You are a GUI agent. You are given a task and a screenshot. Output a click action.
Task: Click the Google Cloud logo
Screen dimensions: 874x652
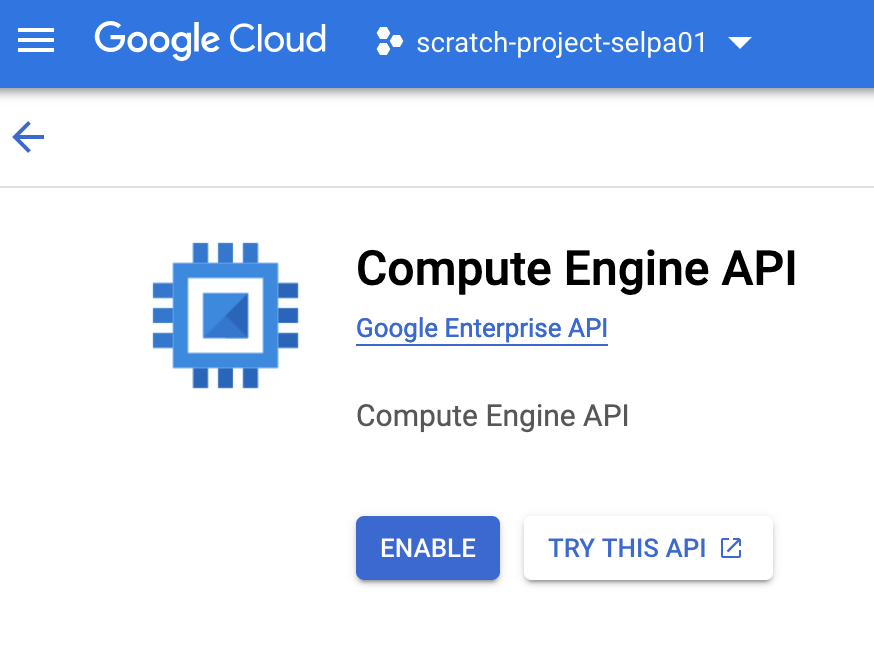click(x=209, y=40)
